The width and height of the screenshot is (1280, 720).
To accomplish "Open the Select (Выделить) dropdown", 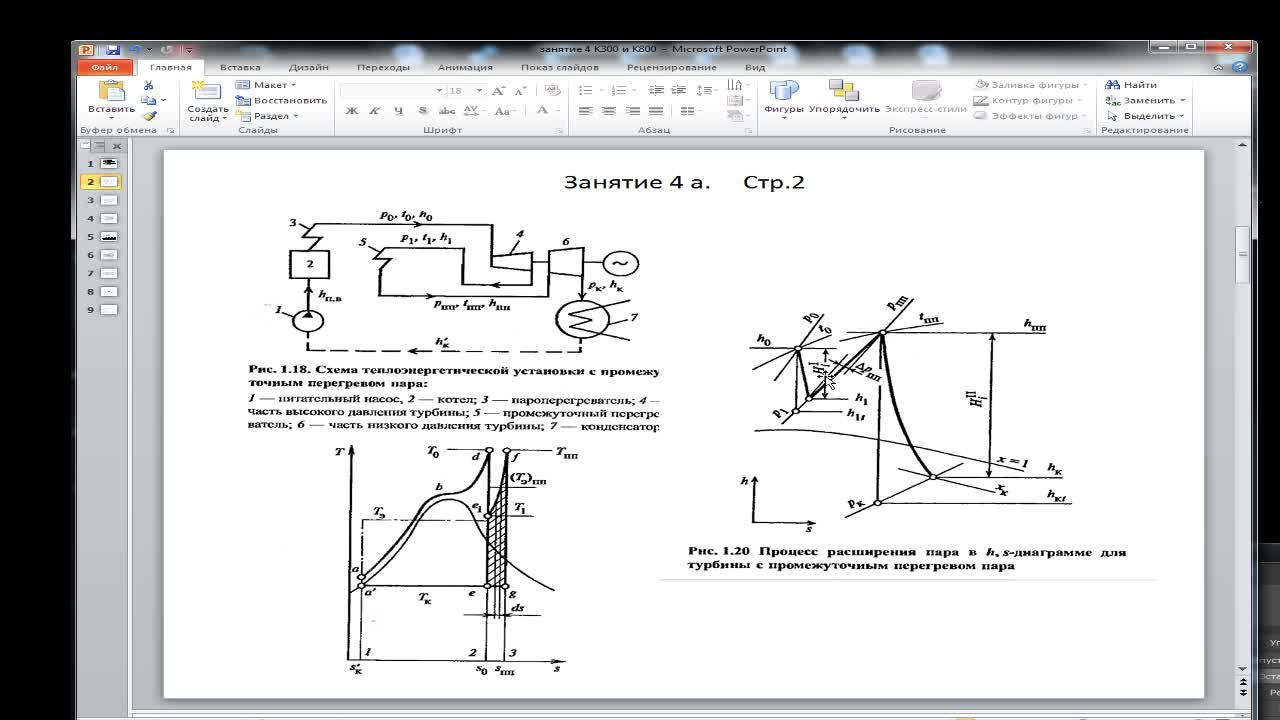I will coord(1145,116).
